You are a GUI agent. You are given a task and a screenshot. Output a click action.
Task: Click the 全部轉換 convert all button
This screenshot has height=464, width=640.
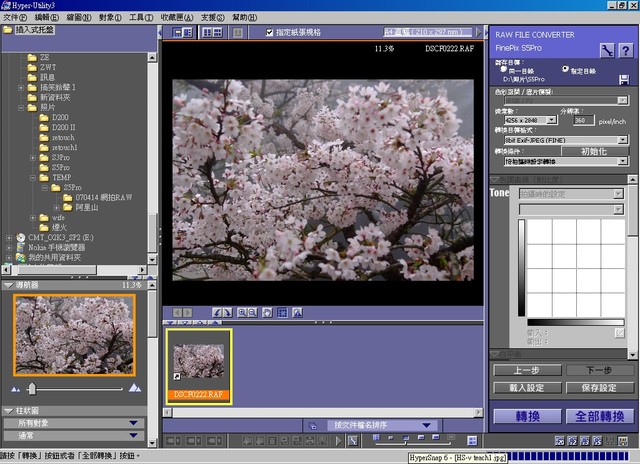pyautogui.click(x=600, y=417)
